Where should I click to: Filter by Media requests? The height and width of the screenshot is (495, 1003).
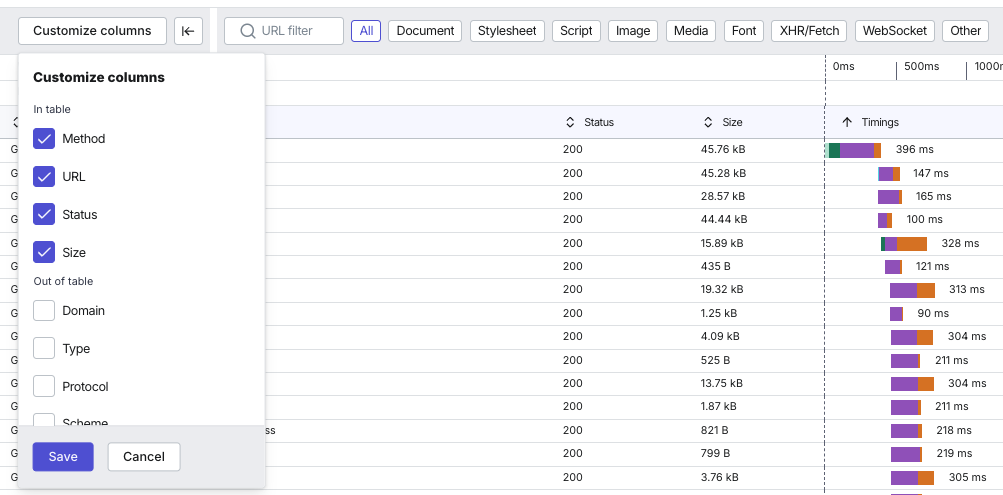691,31
